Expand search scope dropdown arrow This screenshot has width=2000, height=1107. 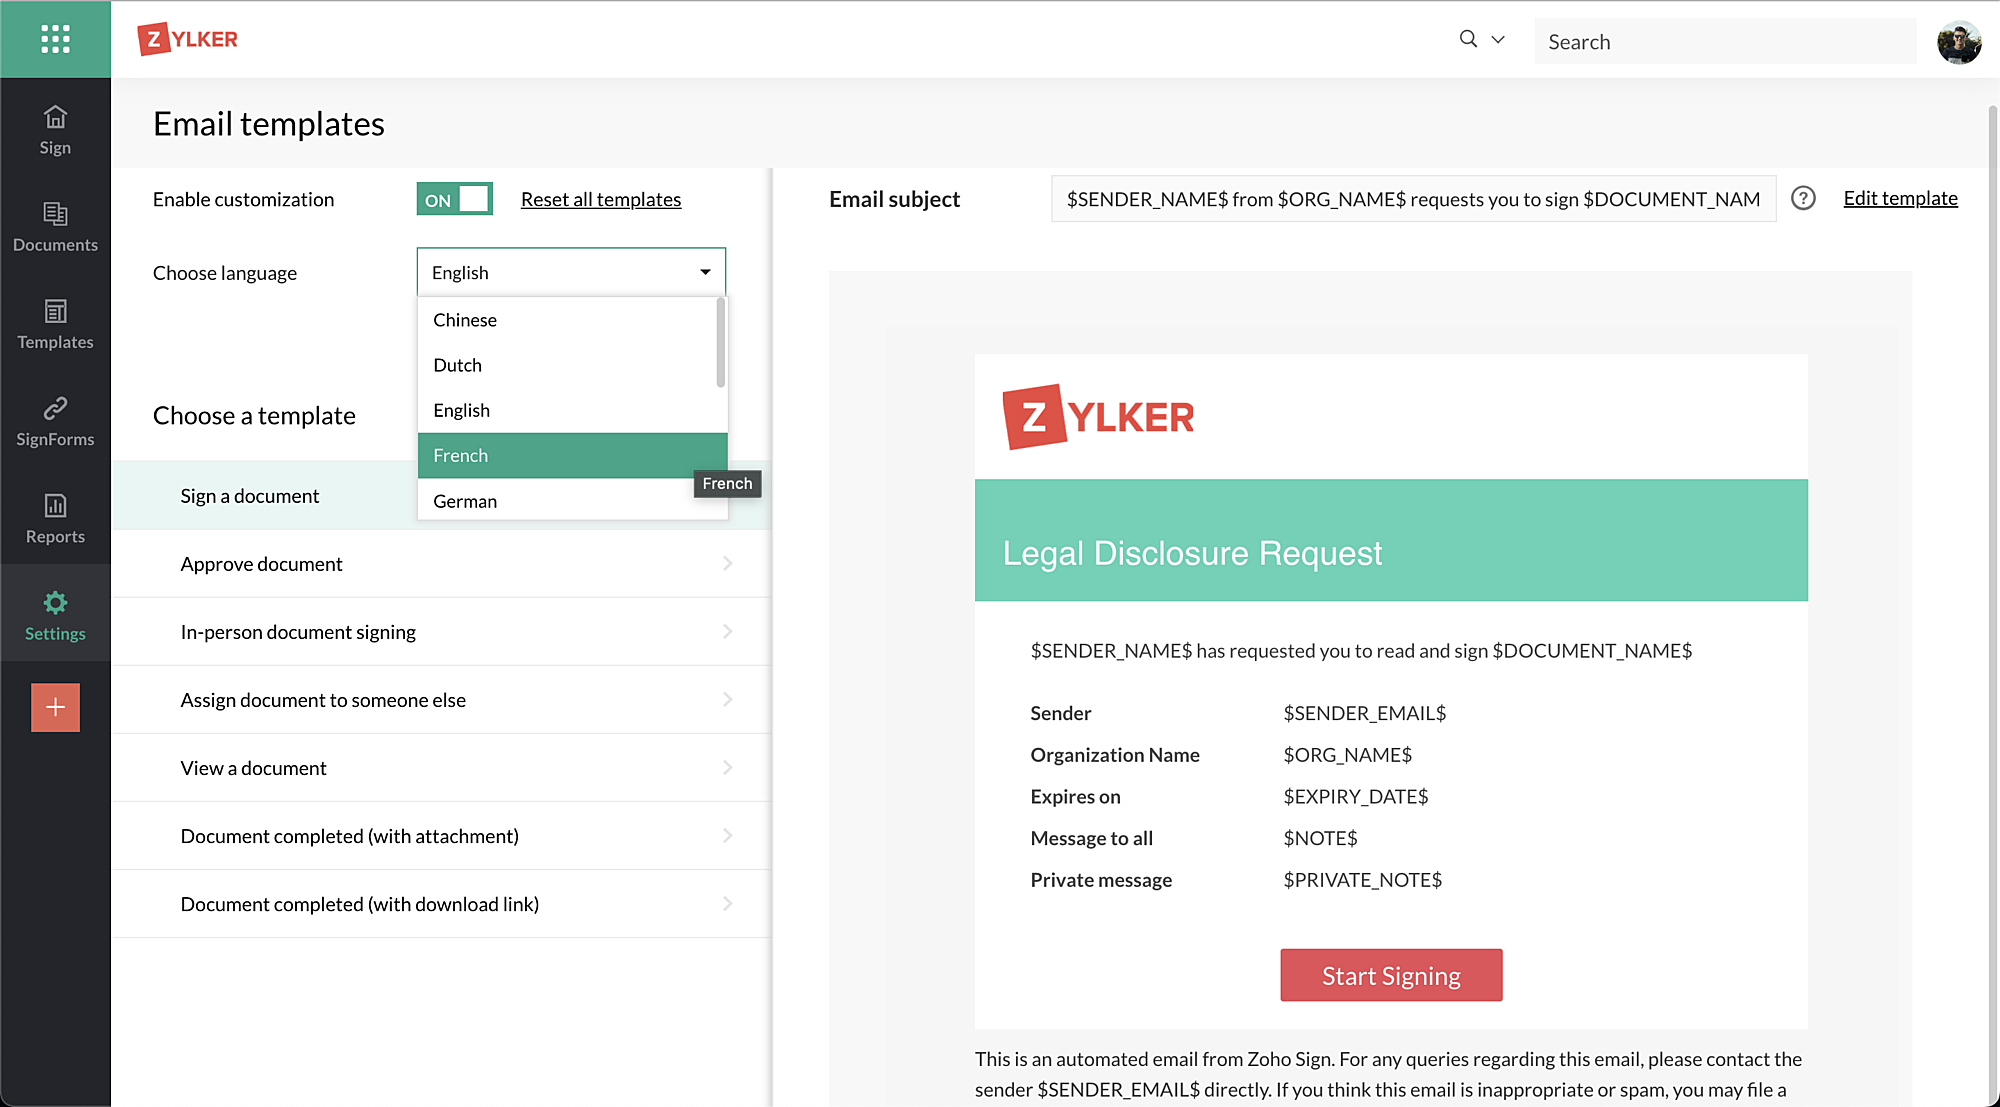(x=1498, y=40)
